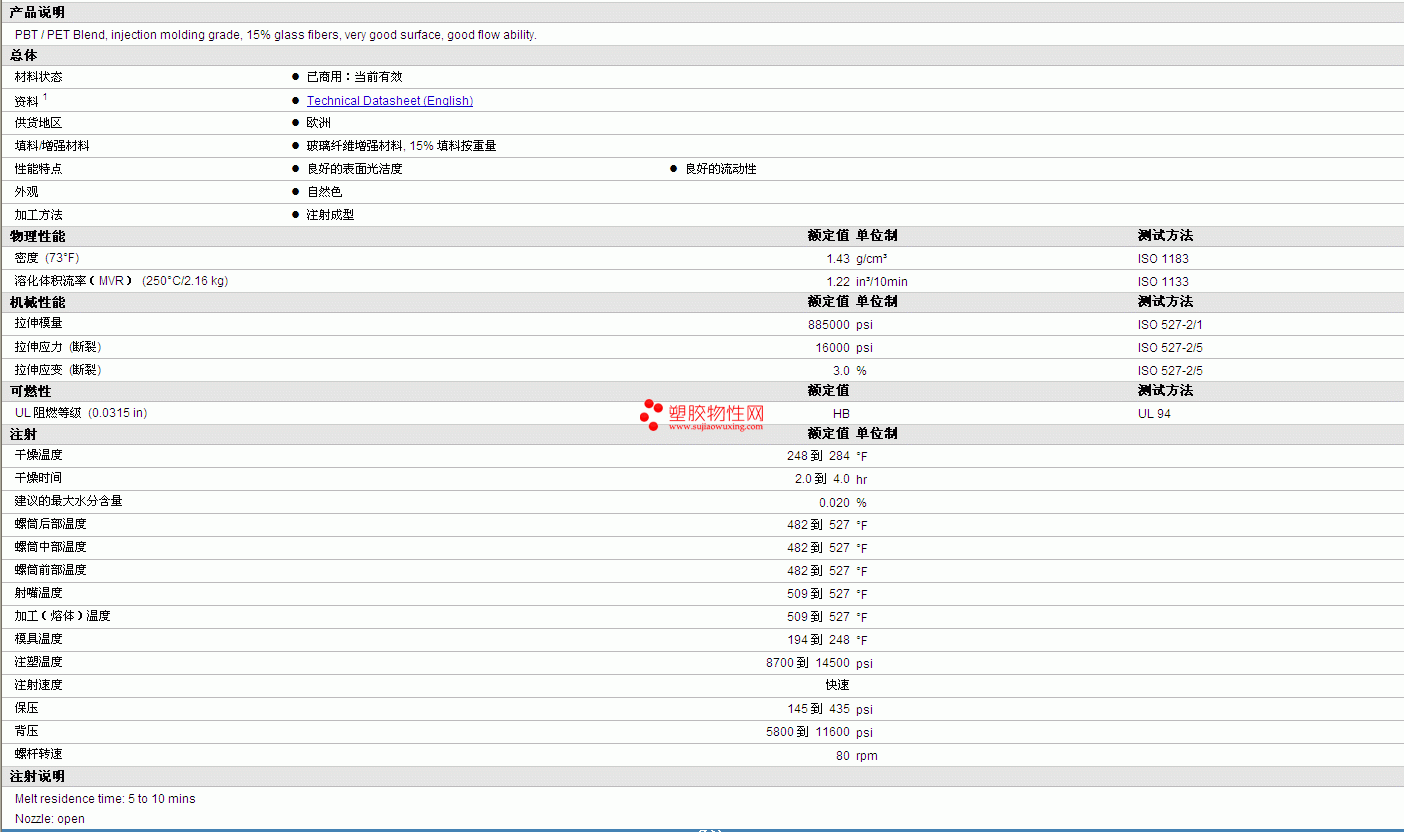This screenshot has width=1404, height=832.
Task: Select the drying temperature '248 到 284'
Action: [x=818, y=456]
